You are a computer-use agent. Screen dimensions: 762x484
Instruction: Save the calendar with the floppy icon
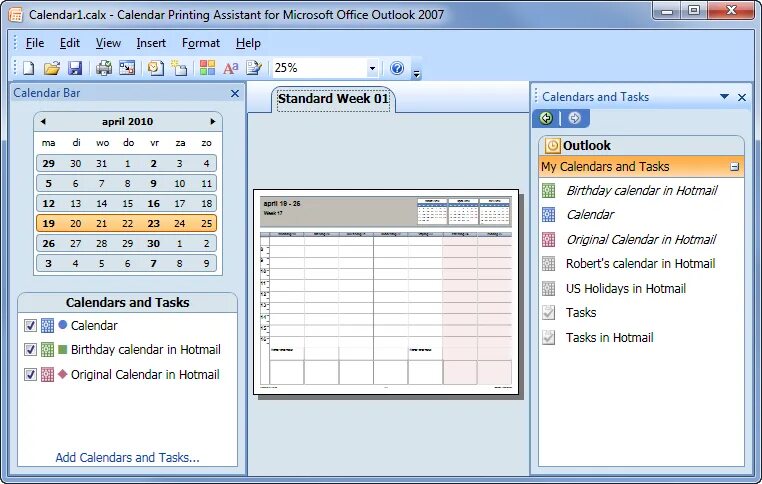point(75,68)
